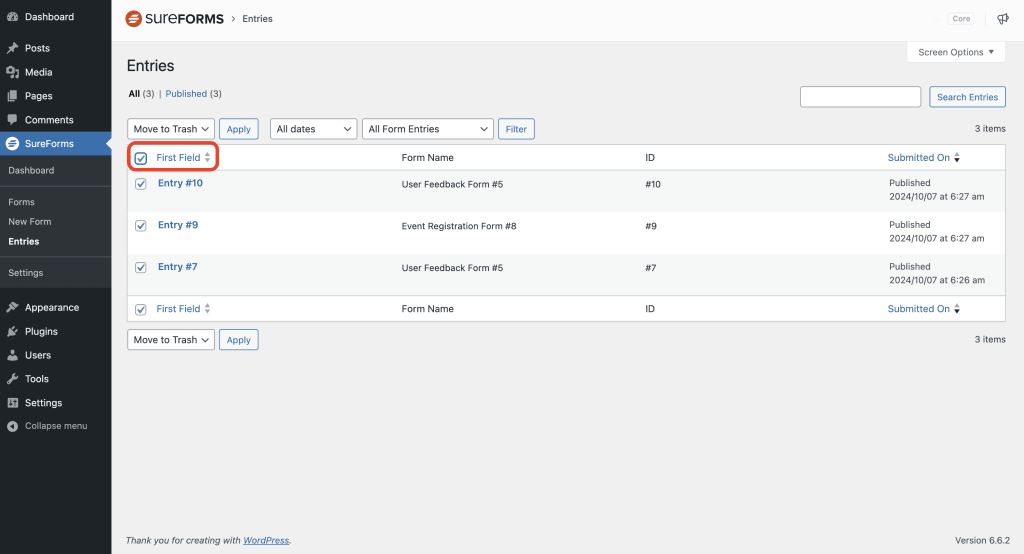Screen dimensions: 1024x554
Task: Sort by the top Submitted On column link
Action: (918, 157)
